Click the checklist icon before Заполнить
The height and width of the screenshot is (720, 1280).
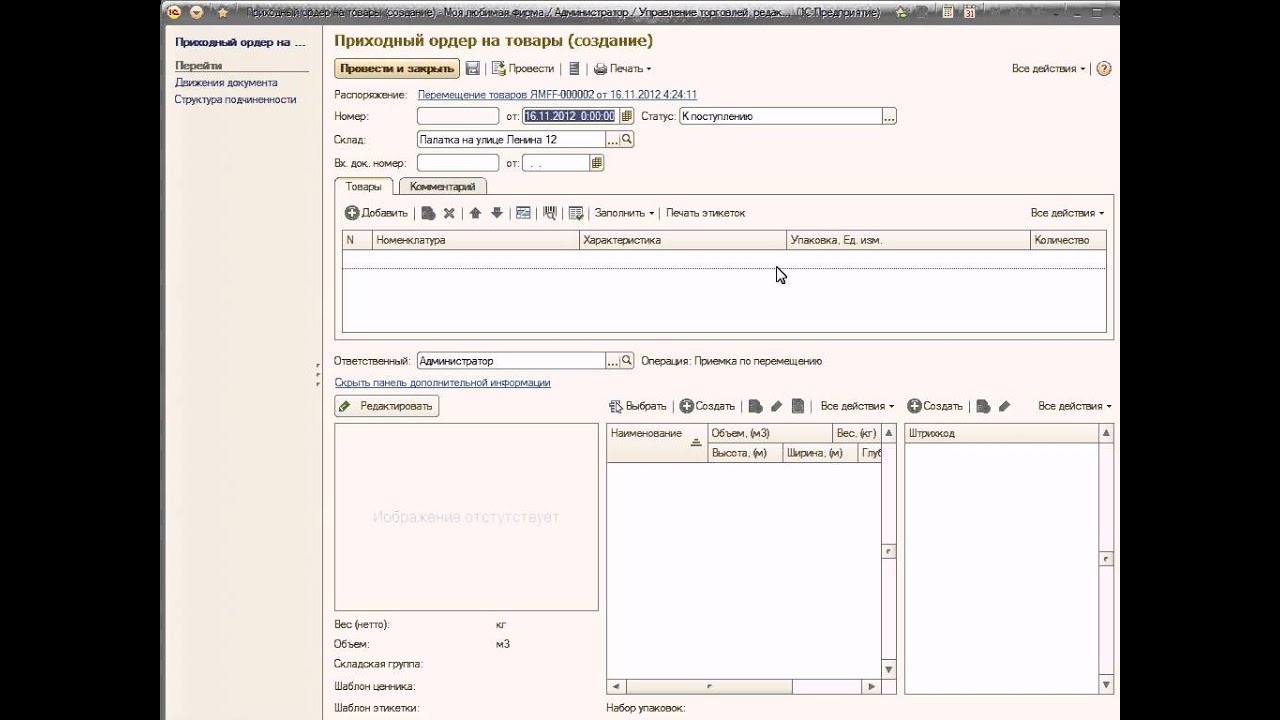575,213
